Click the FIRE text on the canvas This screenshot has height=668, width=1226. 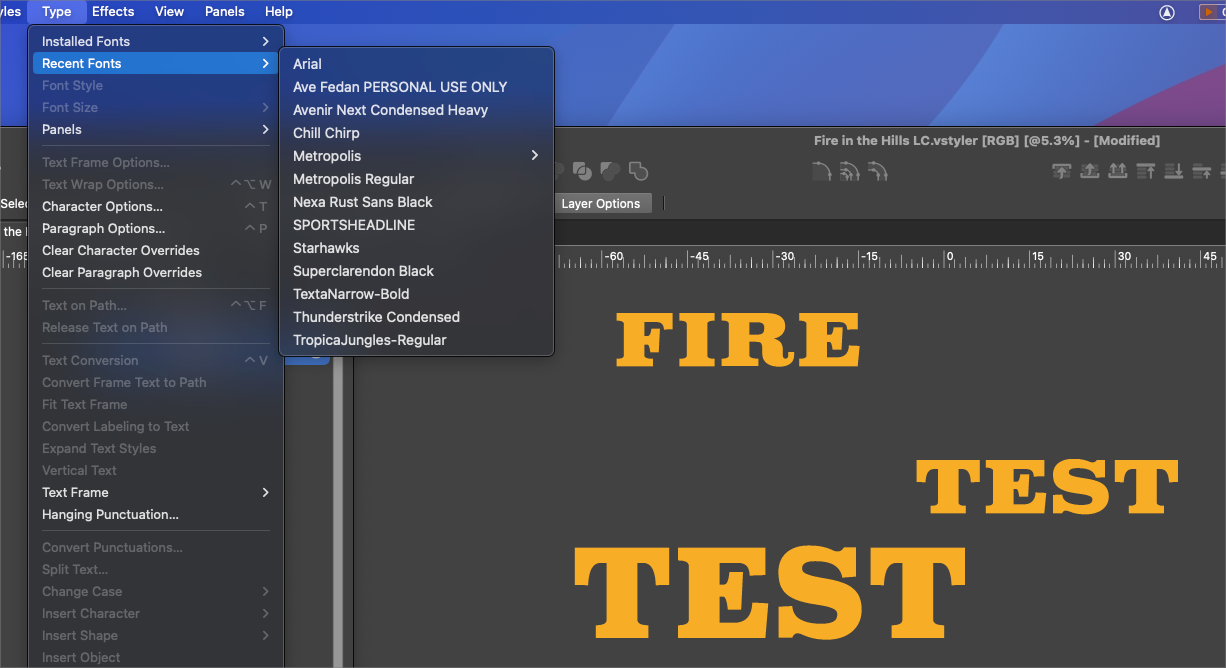click(x=738, y=340)
